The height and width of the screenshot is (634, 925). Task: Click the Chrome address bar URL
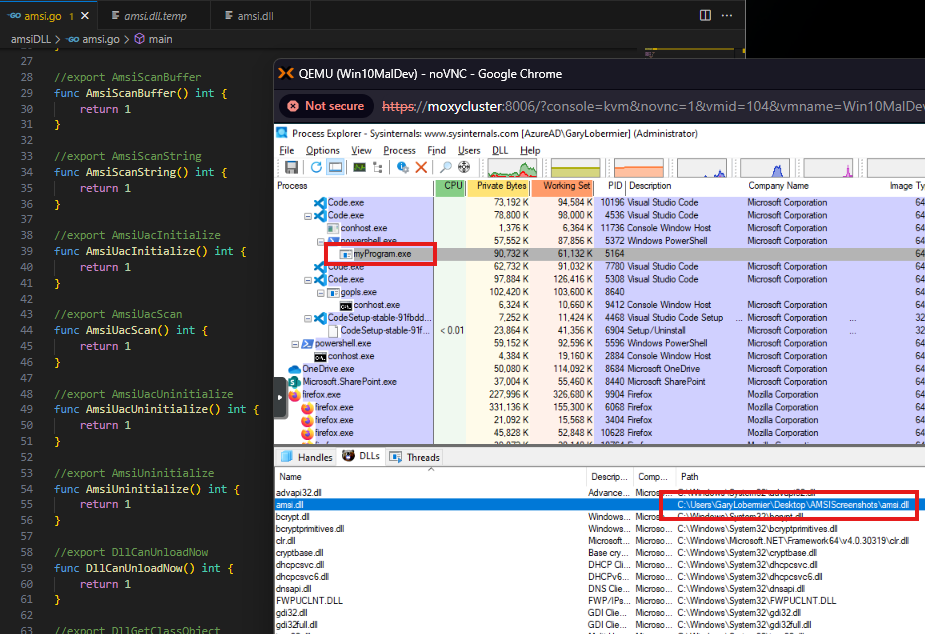[653, 107]
